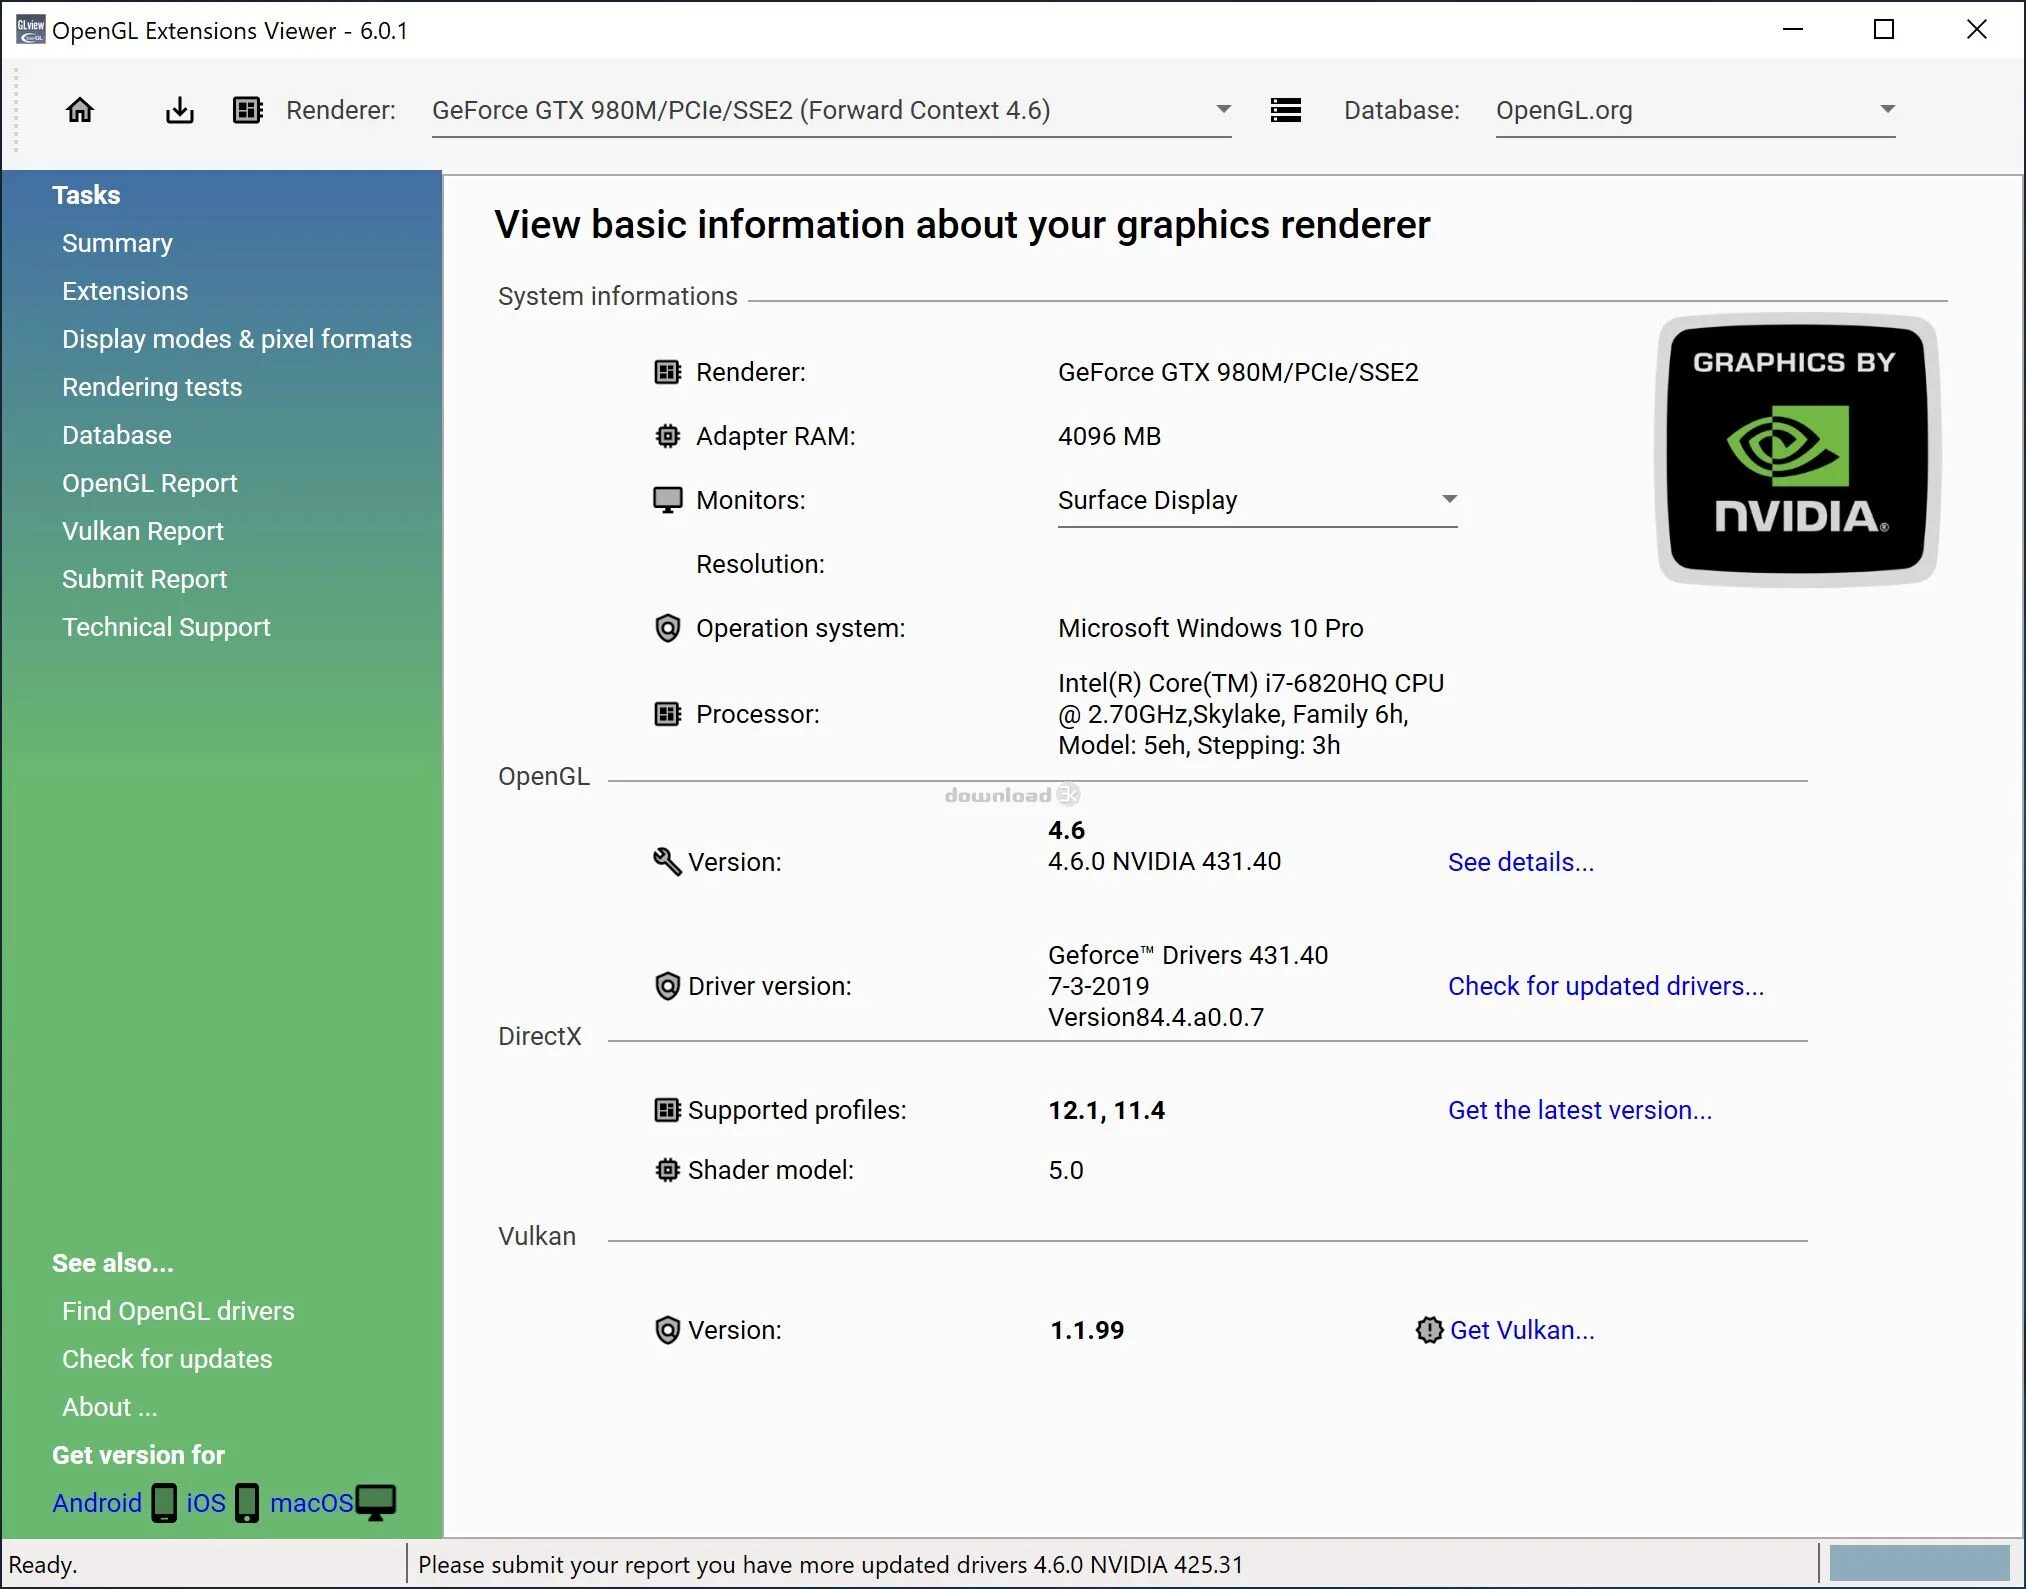Click the grid/layout view icon
Viewport: 2026px width, 1589px height.
[250, 110]
